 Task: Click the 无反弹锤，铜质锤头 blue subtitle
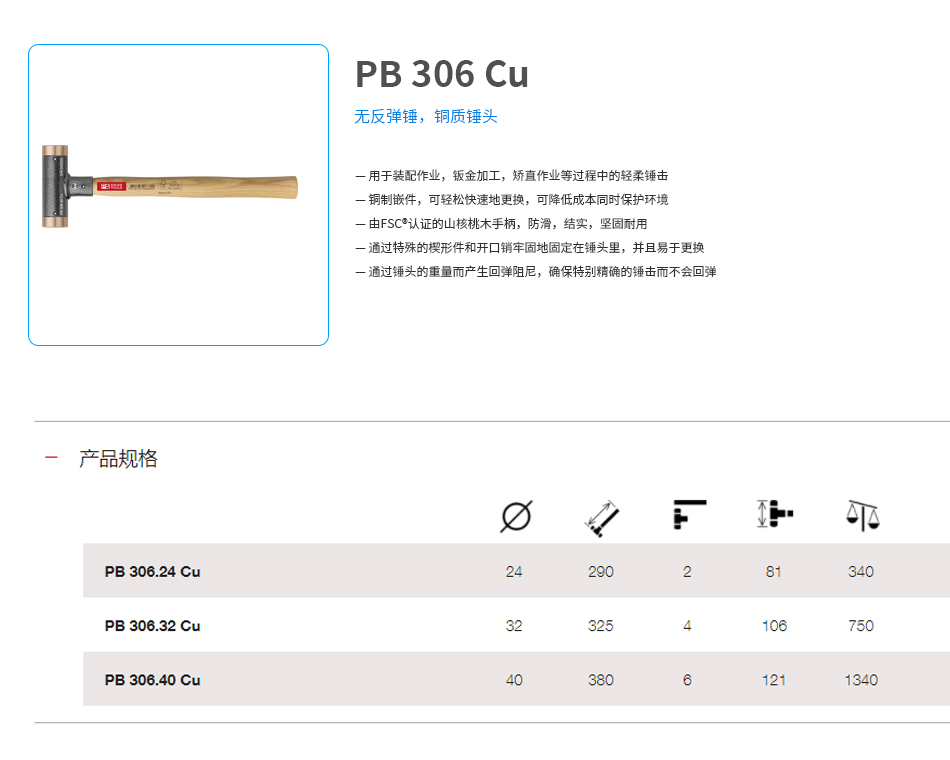425,117
